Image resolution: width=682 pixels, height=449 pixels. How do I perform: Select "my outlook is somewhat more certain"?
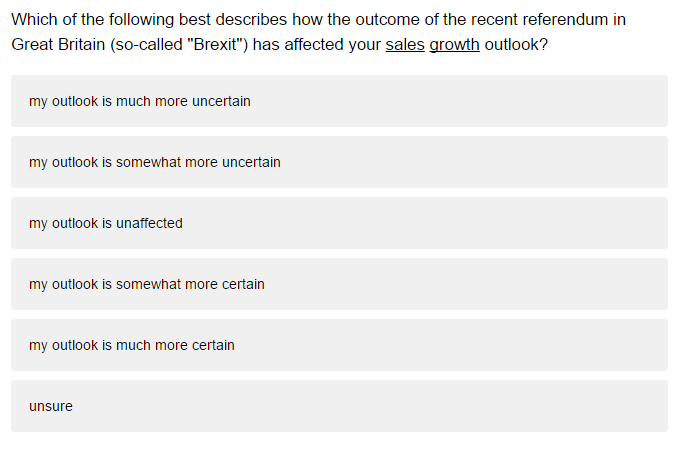coord(339,284)
